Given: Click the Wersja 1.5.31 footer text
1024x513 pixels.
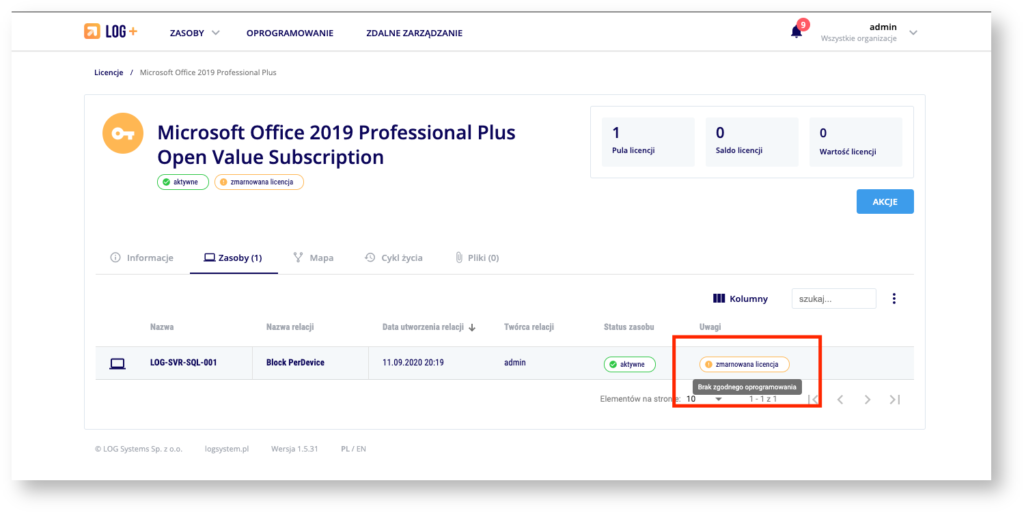Looking at the screenshot, I should point(295,449).
